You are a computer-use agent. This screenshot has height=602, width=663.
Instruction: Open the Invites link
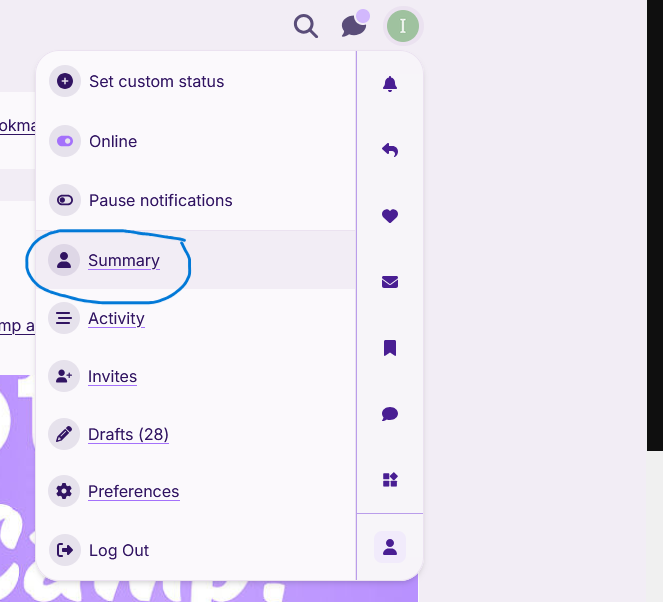pos(112,376)
